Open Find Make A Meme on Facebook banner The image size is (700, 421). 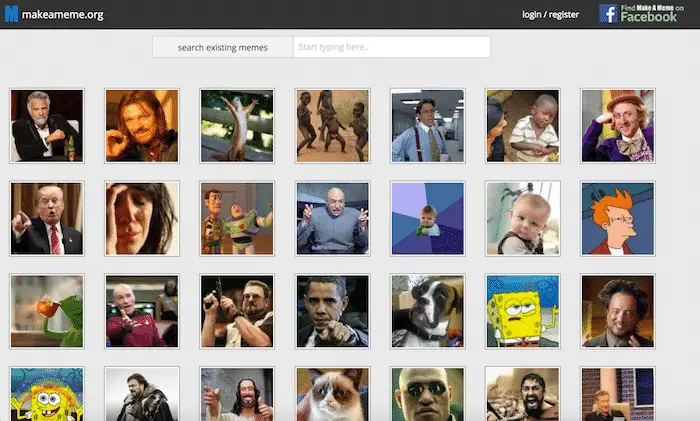[642, 14]
